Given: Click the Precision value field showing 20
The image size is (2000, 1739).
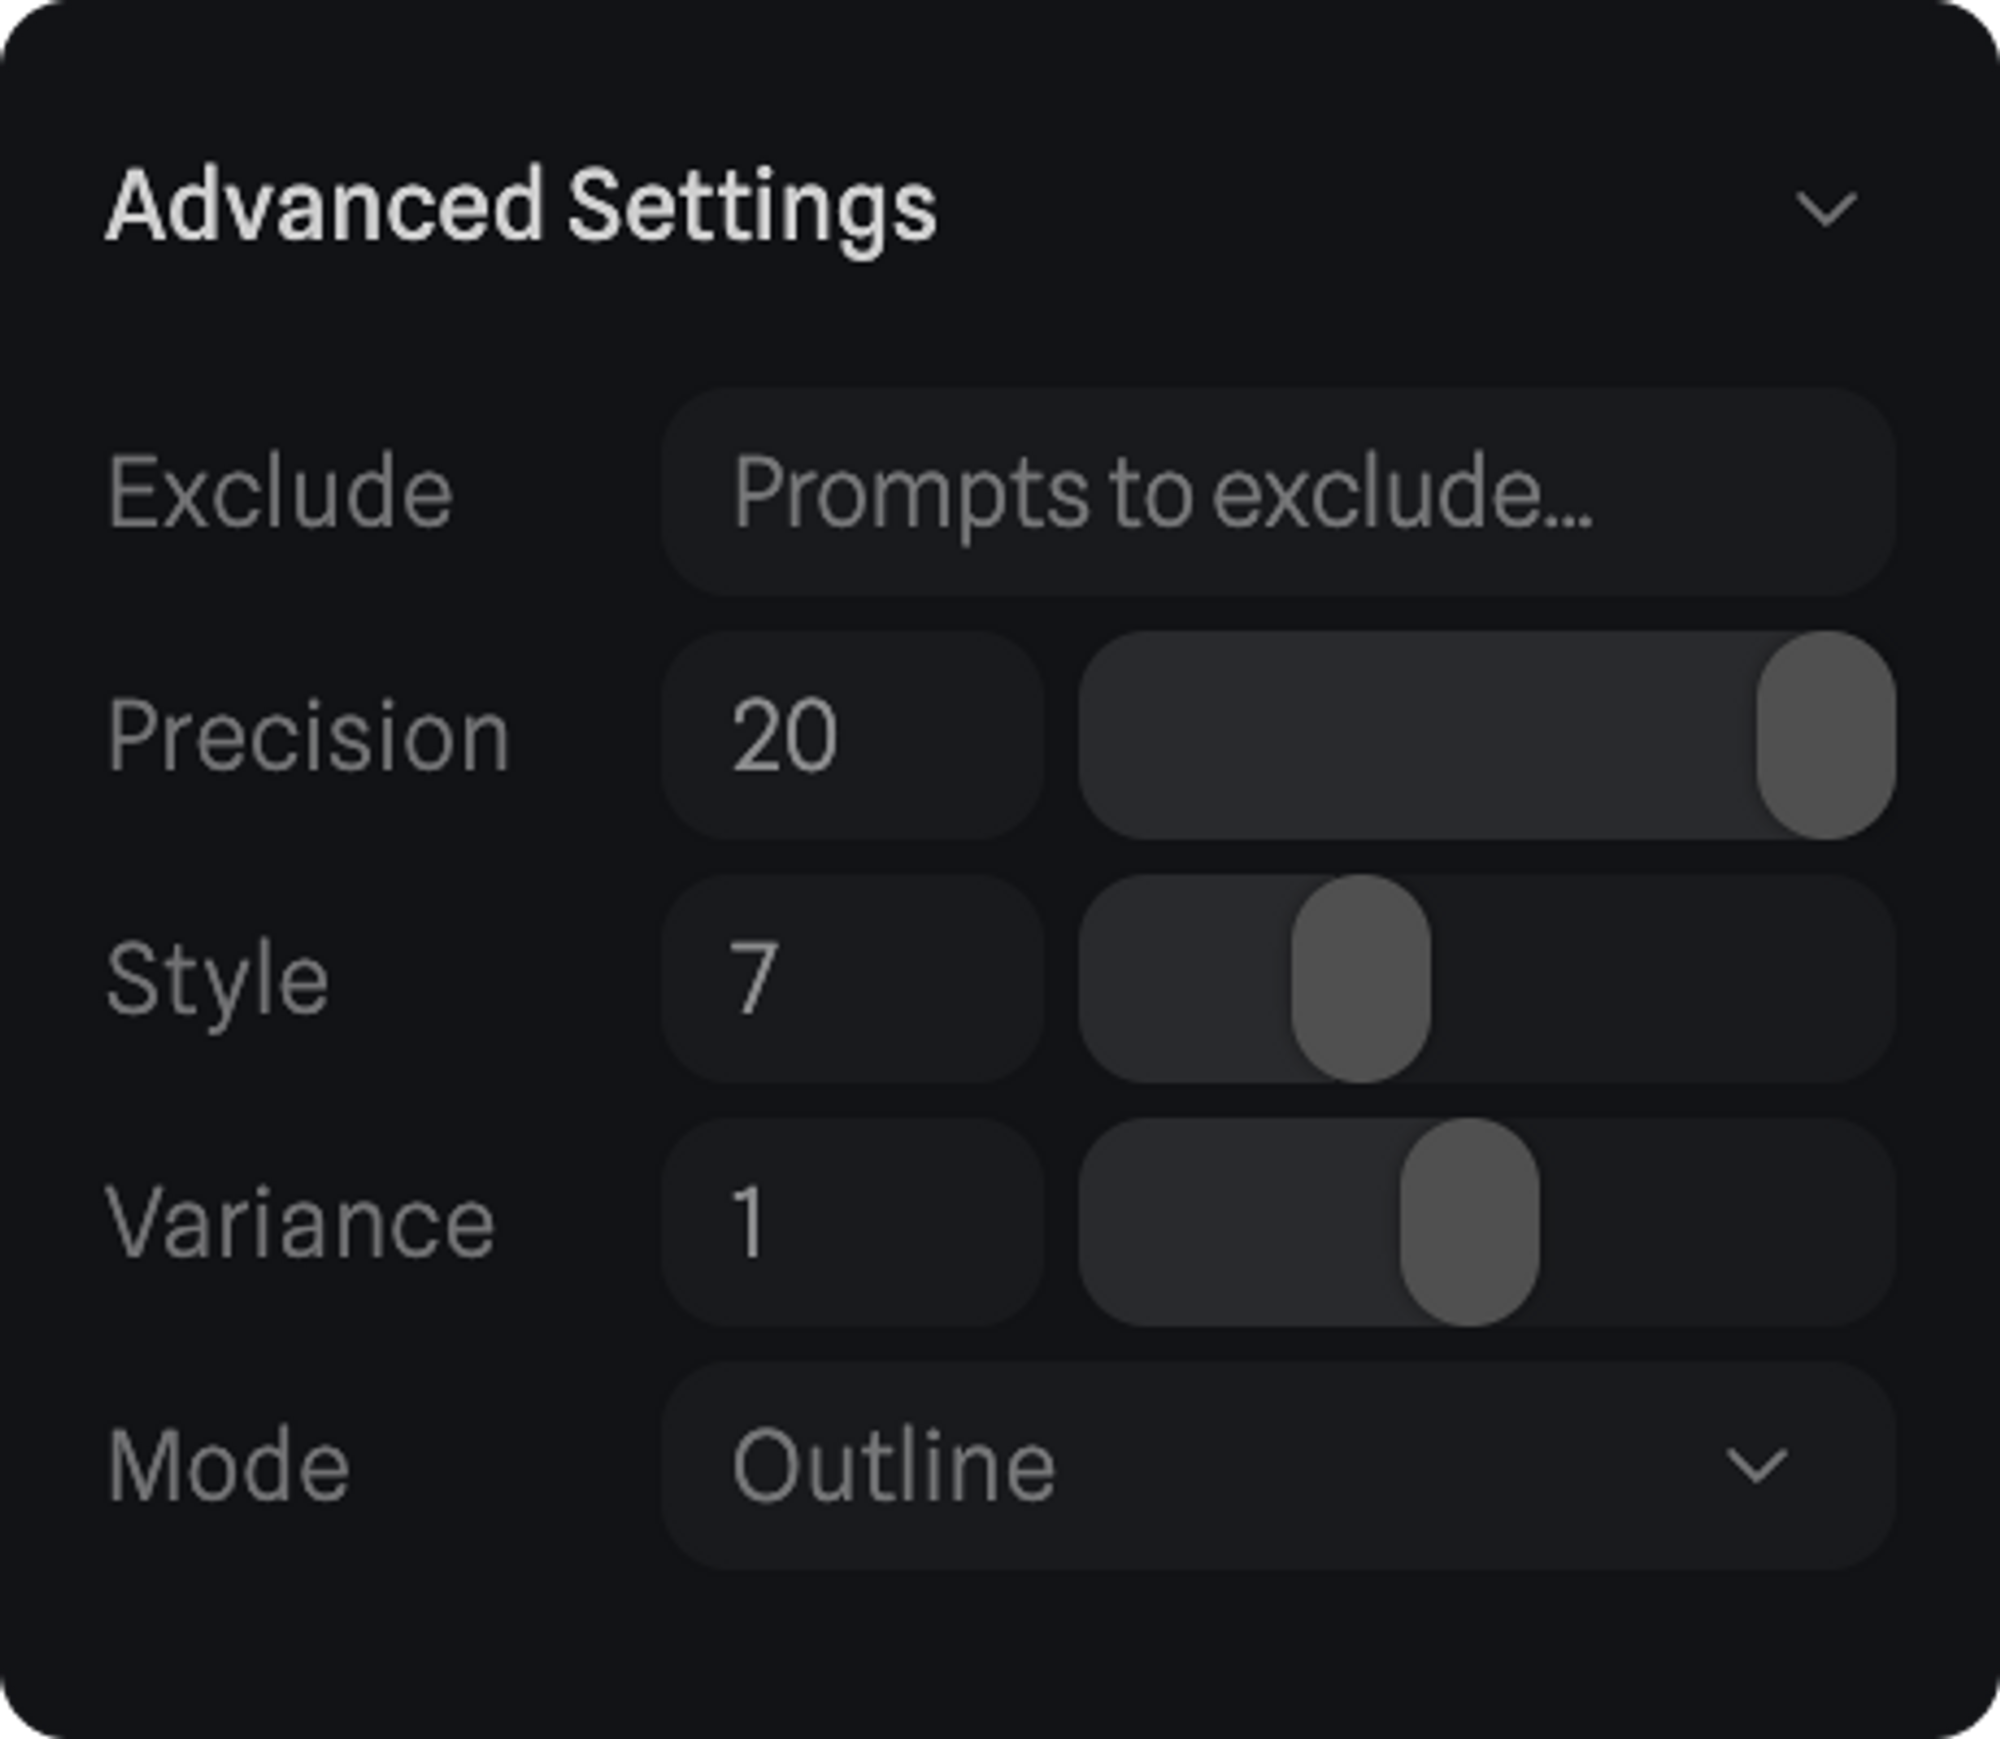Looking at the screenshot, I should (x=852, y=735).
